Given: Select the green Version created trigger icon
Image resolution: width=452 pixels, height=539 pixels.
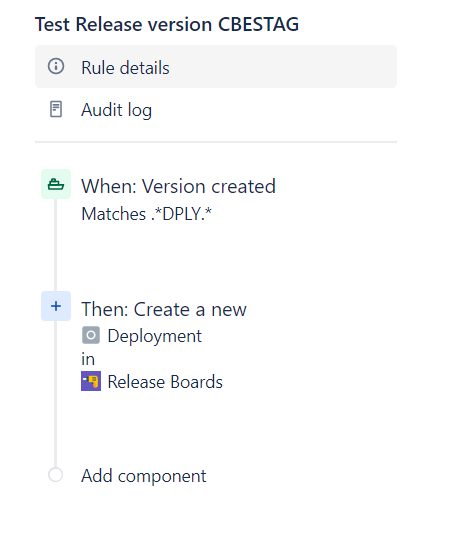Looking at the screenshot, I should [56, 184].
